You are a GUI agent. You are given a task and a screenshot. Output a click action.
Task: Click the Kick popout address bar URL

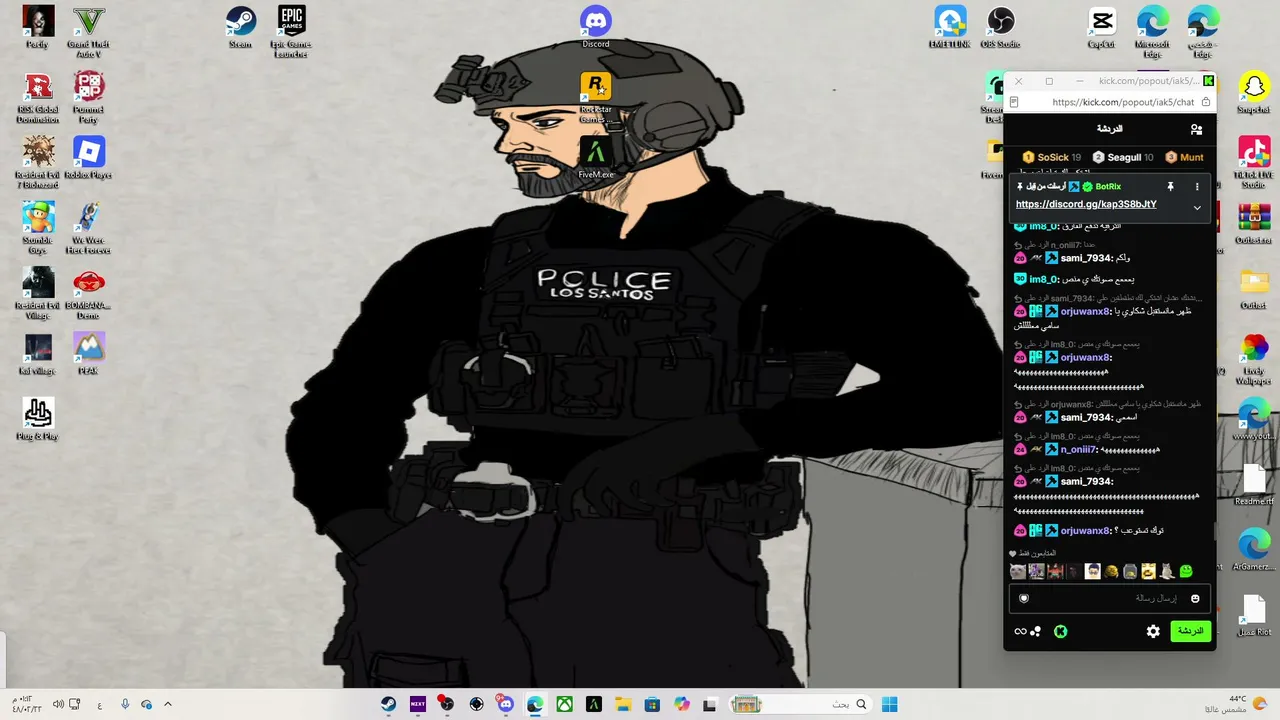(x=1123, y=102)
